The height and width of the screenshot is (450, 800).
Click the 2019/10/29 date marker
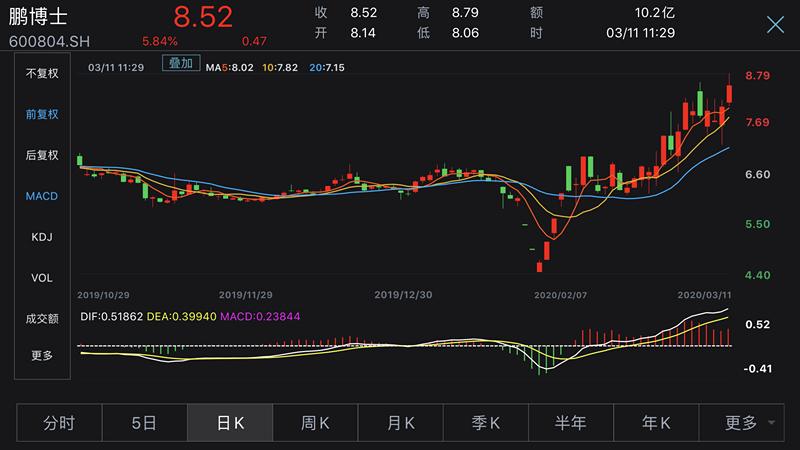(103, 295)
